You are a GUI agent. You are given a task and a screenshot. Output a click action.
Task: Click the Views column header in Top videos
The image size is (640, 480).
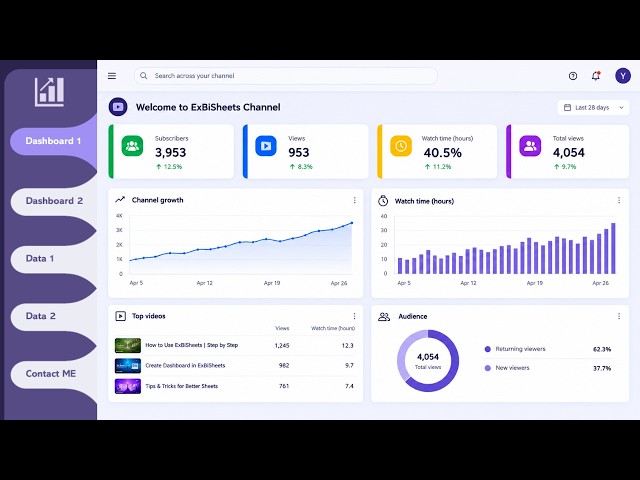click(x=282, y=328)
